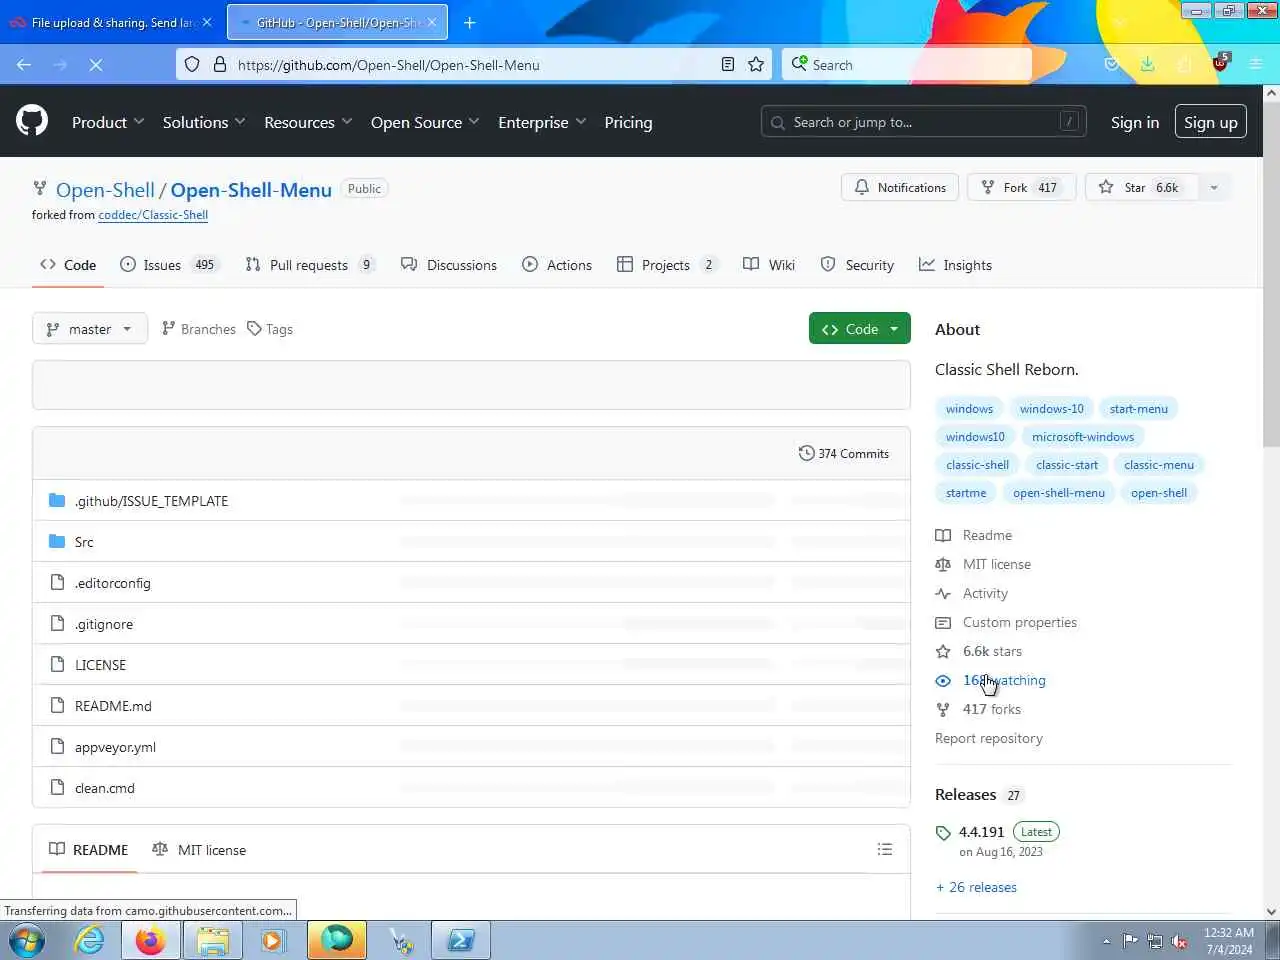This screenshot has height=960, width=1280.
Task: Toggle reader view icon in address bar
Action: [728, 64]
